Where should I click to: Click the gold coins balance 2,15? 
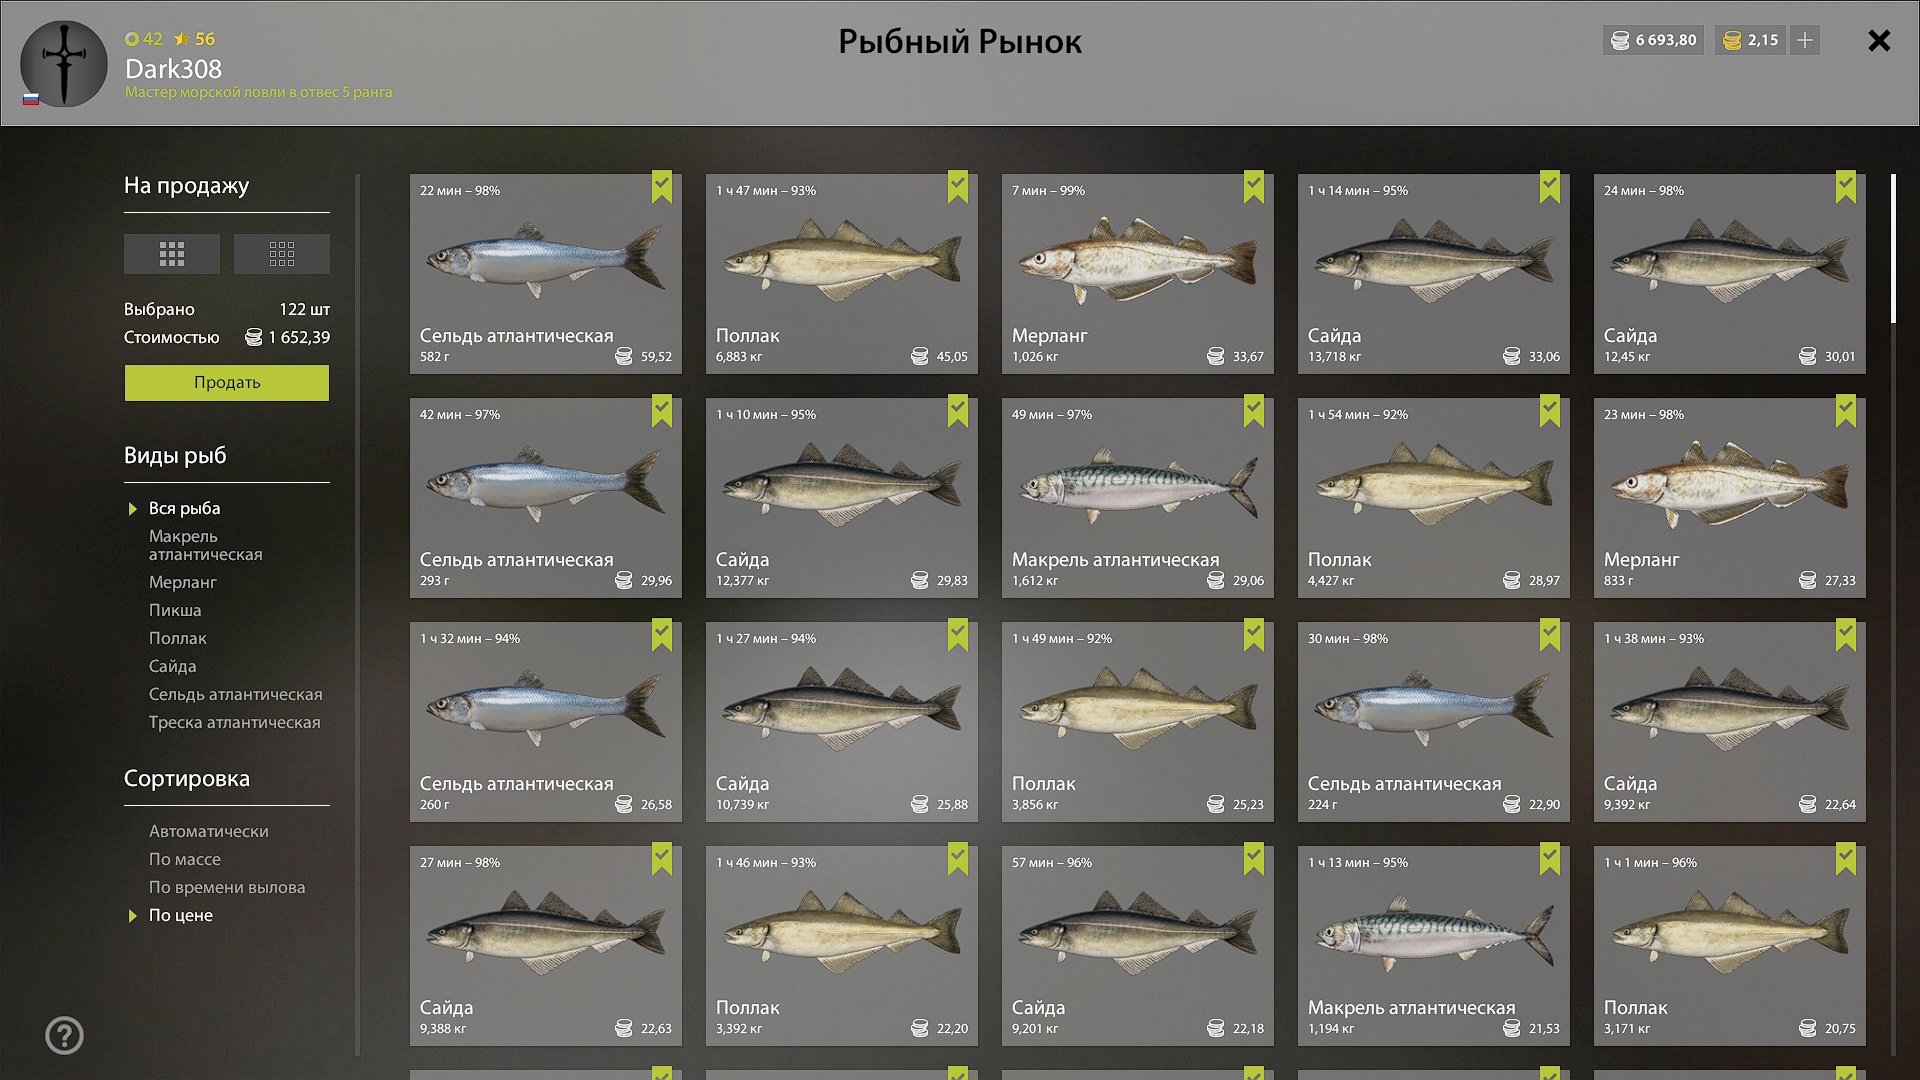[1751, 40]
